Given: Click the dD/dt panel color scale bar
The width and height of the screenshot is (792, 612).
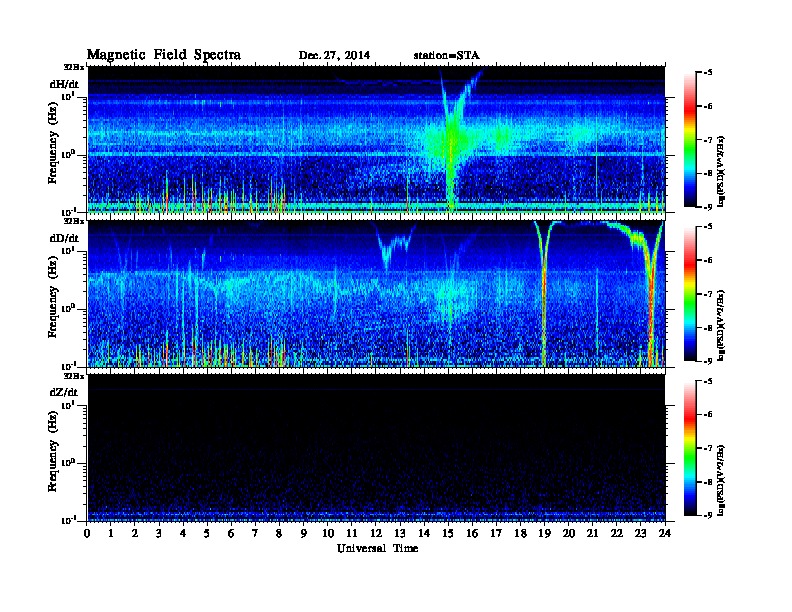Looking at the screenshot, I should click(x=690, y=293).
